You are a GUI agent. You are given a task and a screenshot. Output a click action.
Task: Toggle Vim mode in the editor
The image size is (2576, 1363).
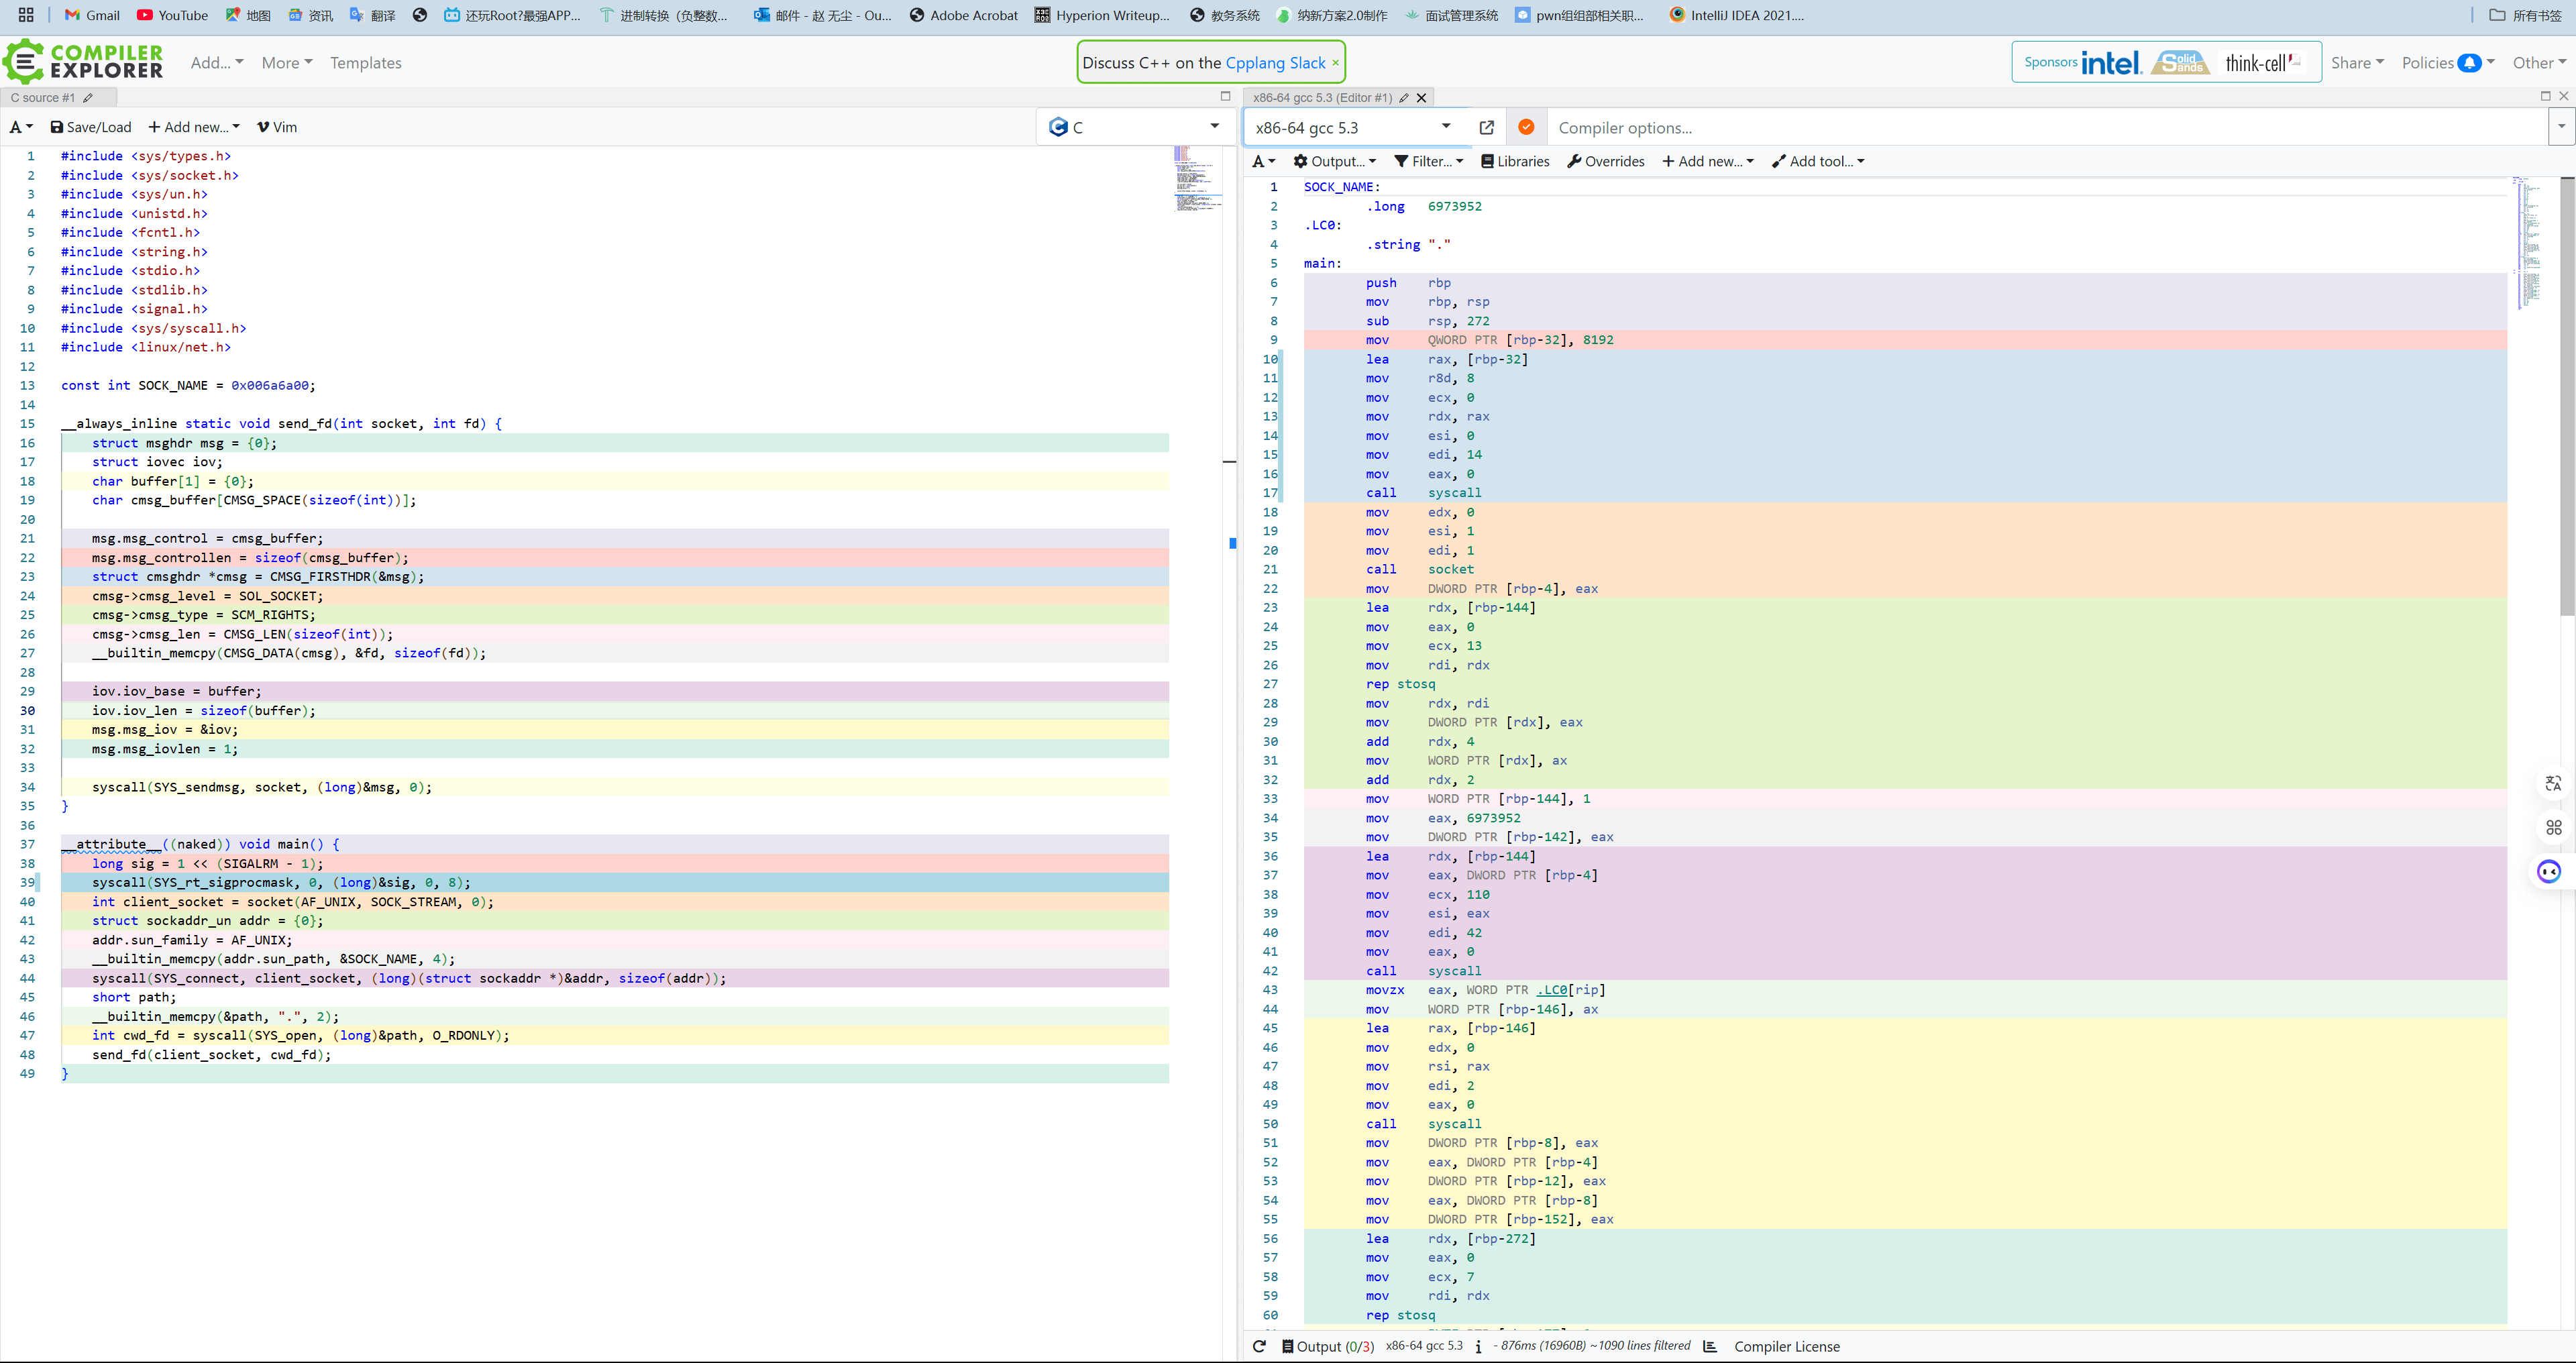[x=277, y=127]
